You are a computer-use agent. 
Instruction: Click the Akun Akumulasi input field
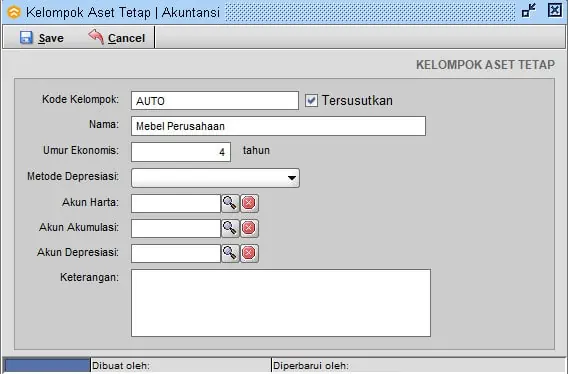[x=176, y=228]
